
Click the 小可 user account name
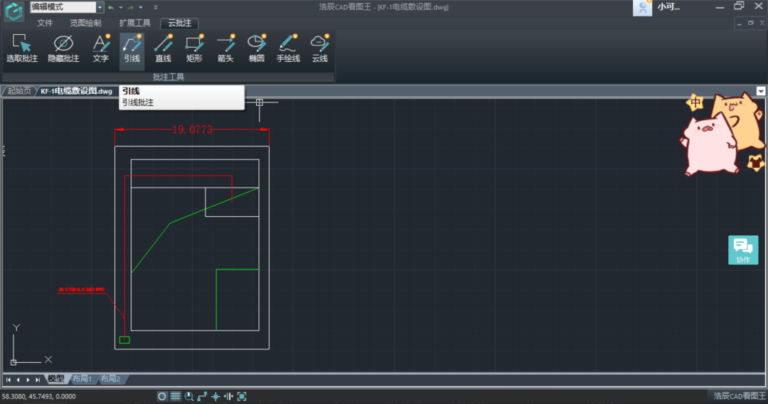[669, 7]
